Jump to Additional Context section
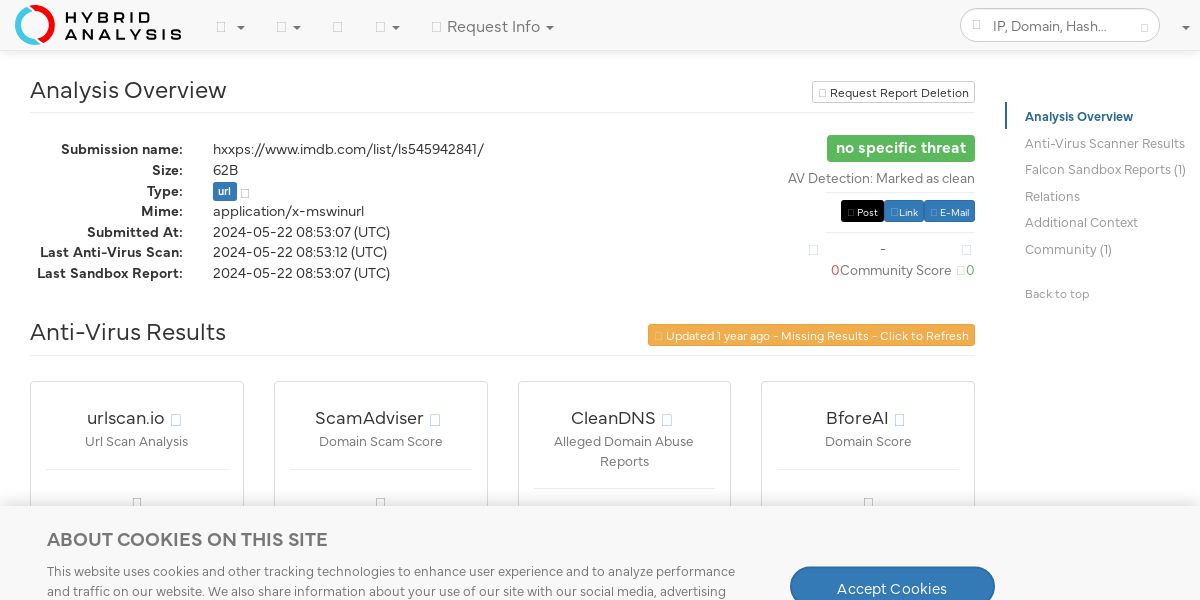Image resolution: width=1200 pixels, height=600 pixels. pyautogui.click(x=1081, y=223)
